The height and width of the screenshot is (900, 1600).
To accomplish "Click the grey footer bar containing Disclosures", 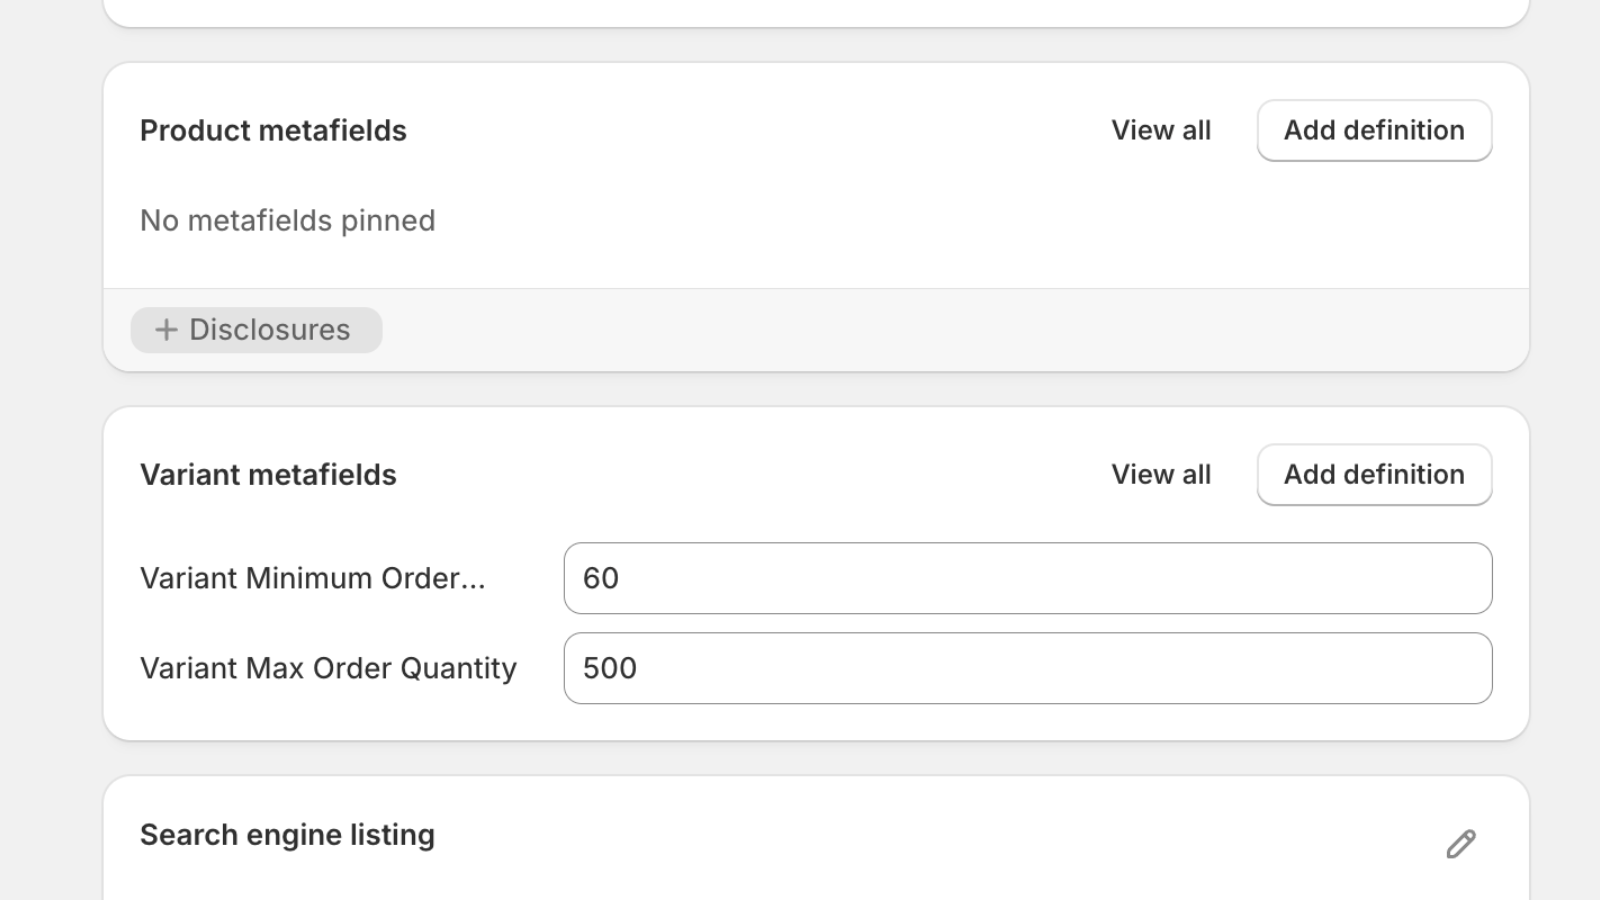I will [x=816, y=330].
